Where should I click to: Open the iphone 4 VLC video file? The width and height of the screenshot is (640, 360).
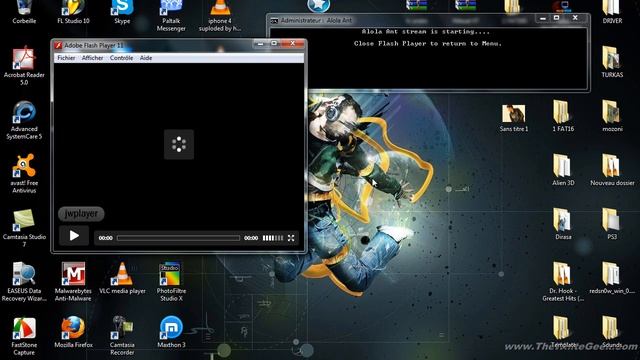pyautogui.click(x=220, y=16)
